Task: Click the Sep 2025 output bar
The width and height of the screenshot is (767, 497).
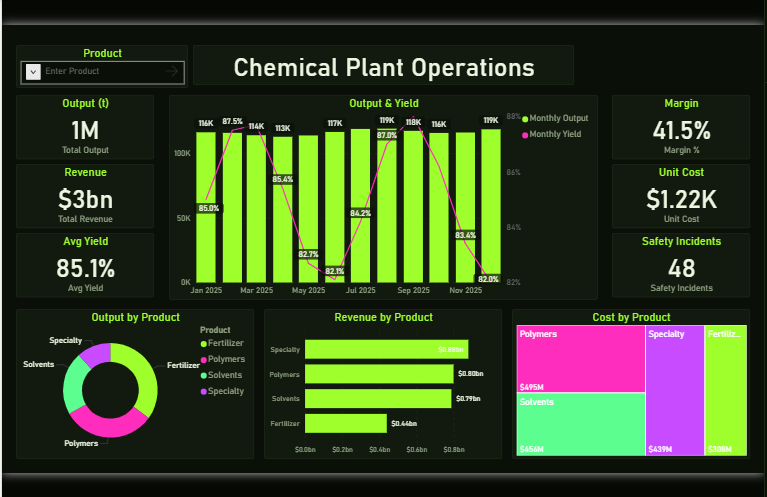Action: [x=413, y=207]
